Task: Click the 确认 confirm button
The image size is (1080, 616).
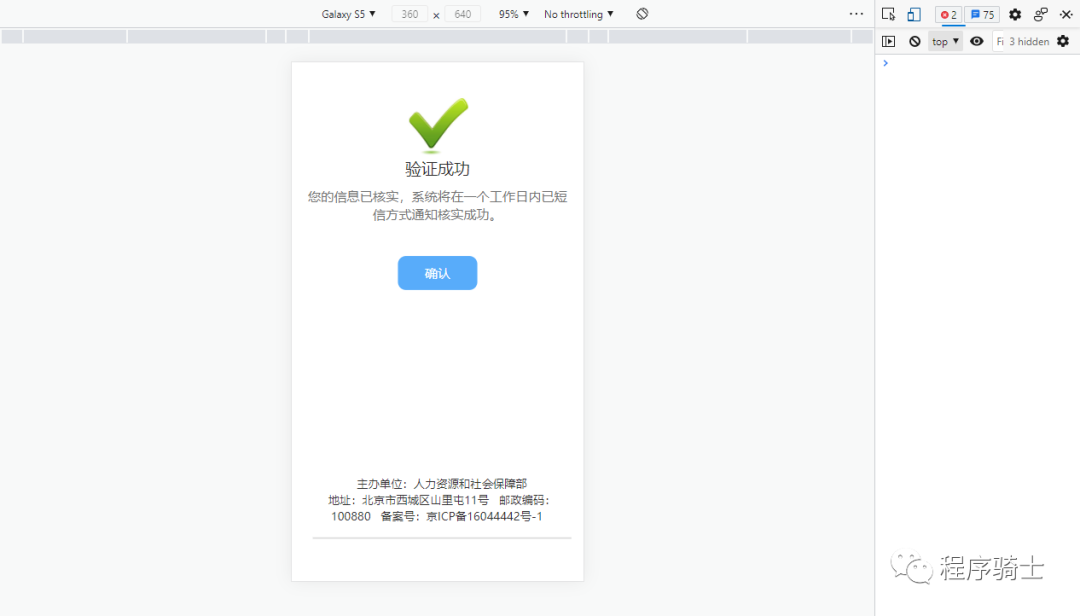Action: (437, 272)
